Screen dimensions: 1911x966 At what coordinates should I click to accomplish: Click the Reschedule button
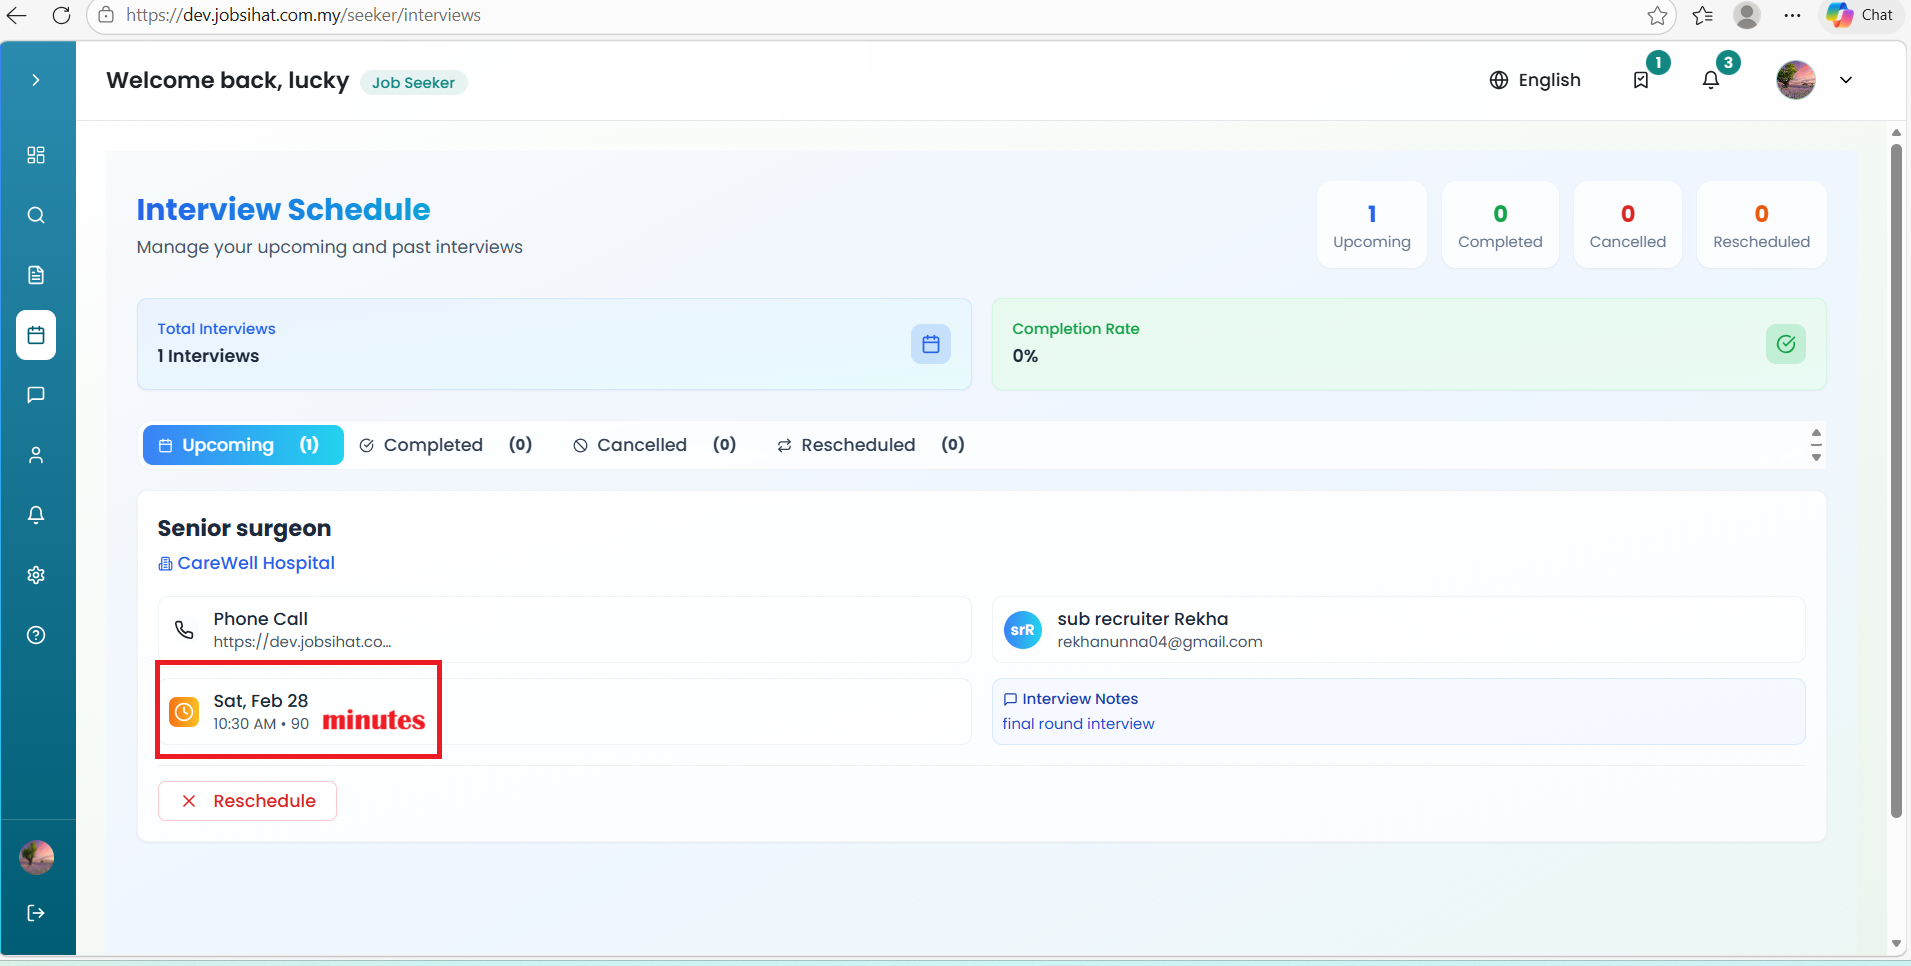247,801
